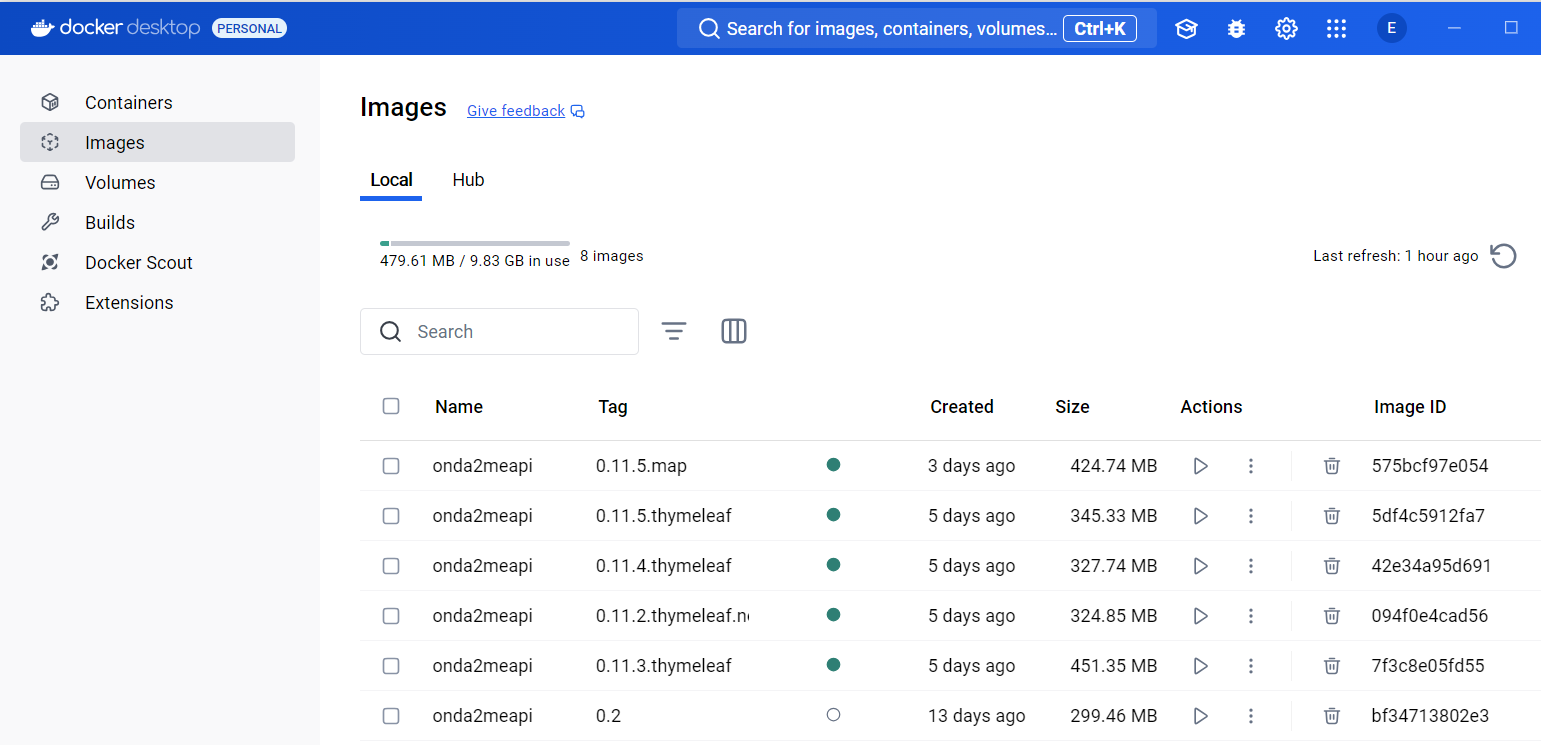Click image ID 575bcf97e054
The width and height of the screenshot is (1541, 745).
pyautogui.click(x=1430, y=466)
